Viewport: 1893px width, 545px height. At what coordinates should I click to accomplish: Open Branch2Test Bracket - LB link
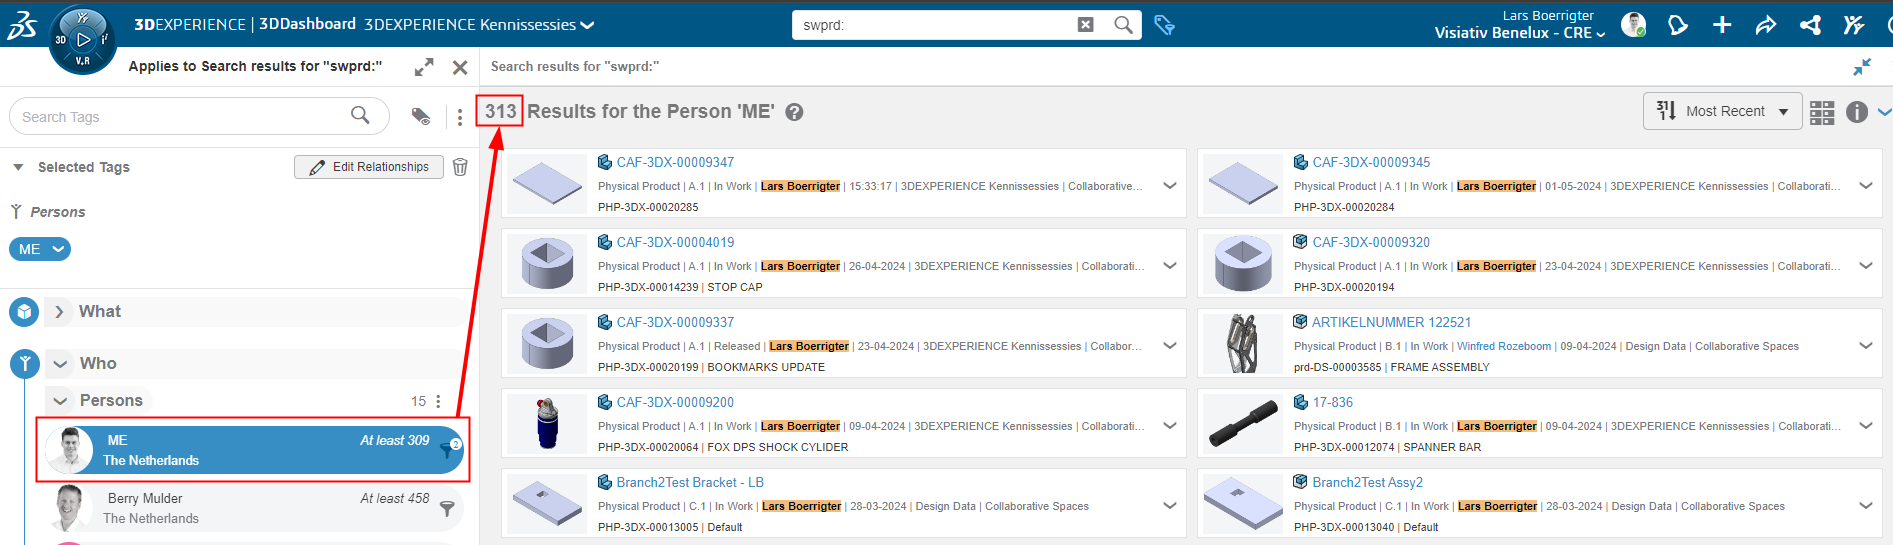(x=690, y=482)
